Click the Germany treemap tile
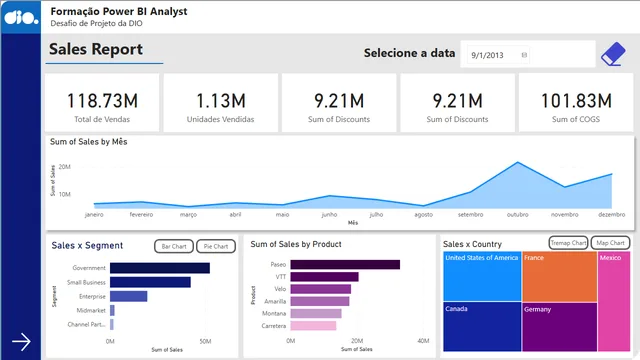Viewport: 640px width, 360px height. [560, 327]
